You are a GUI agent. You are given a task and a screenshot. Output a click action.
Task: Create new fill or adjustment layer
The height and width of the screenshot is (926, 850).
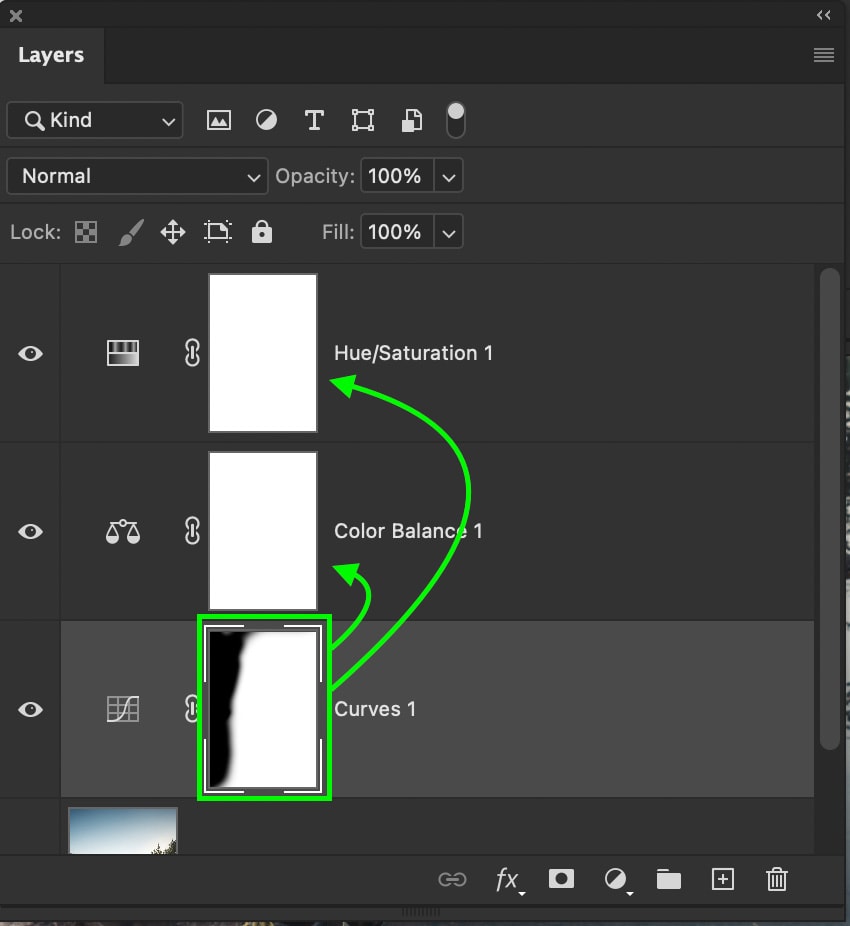pyautogui.click(x=617, y=880)
